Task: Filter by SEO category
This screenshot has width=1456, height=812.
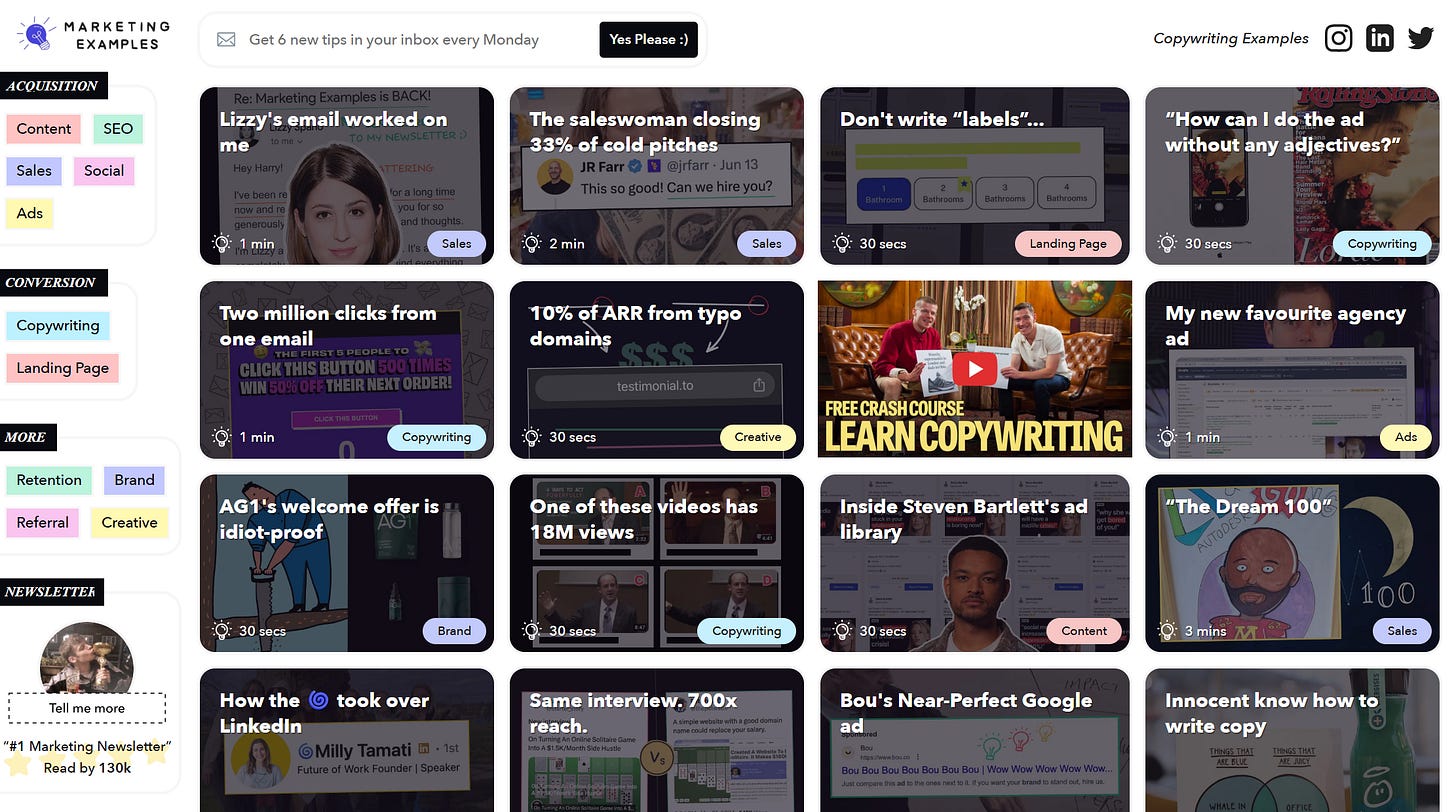Action: 118,129
